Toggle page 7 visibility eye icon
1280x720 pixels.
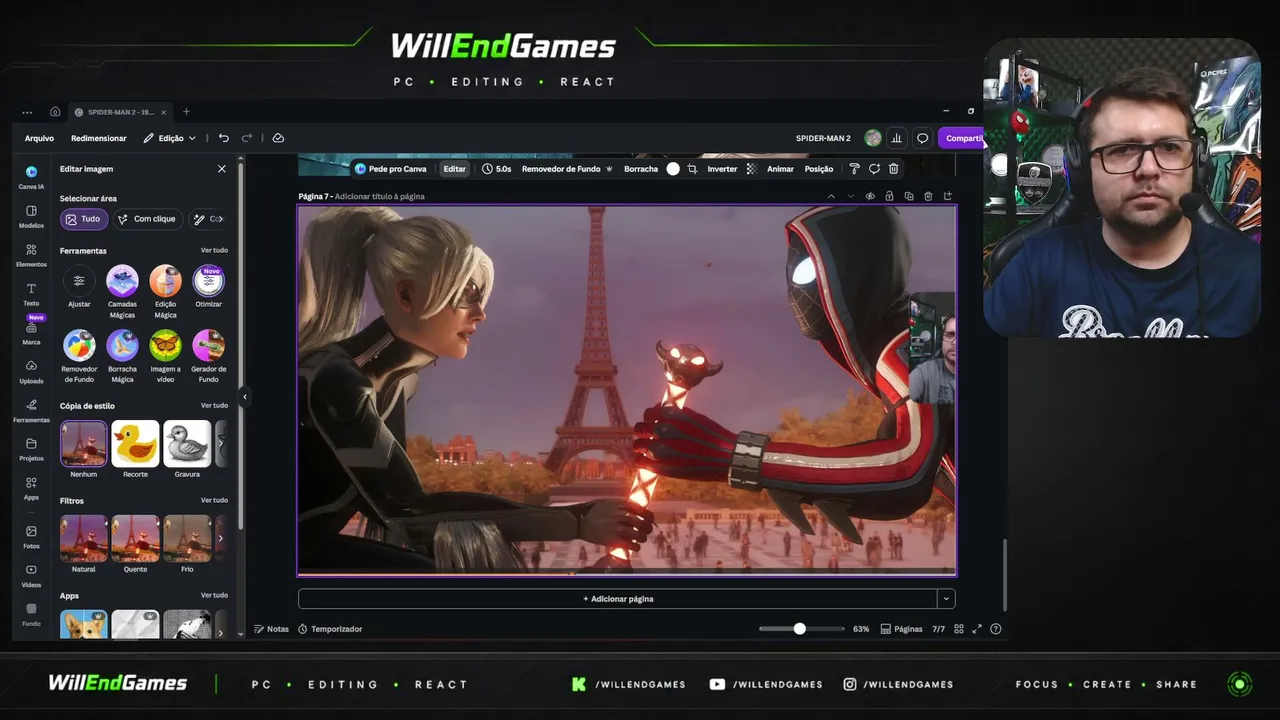pos(870,196)
